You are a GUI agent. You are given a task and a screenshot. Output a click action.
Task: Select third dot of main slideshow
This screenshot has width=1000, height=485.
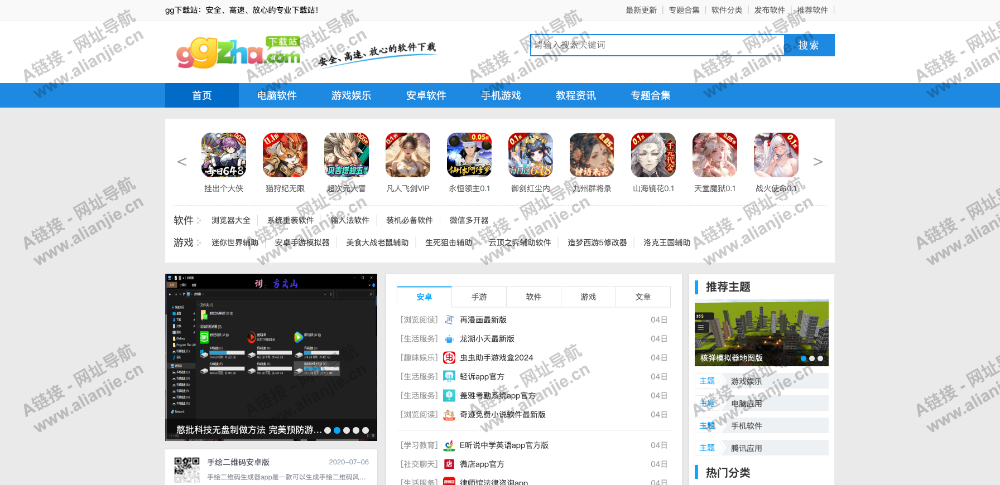coord(346,431)
